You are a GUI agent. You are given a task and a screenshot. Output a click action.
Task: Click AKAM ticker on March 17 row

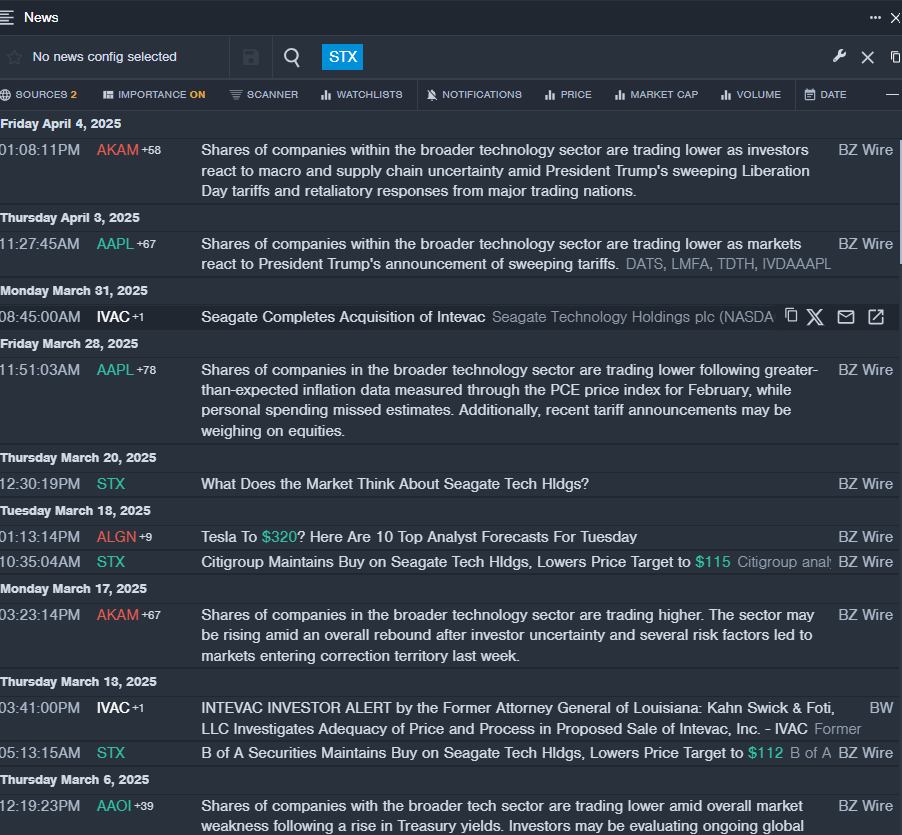pyautogui.click(x=117, y=615)
